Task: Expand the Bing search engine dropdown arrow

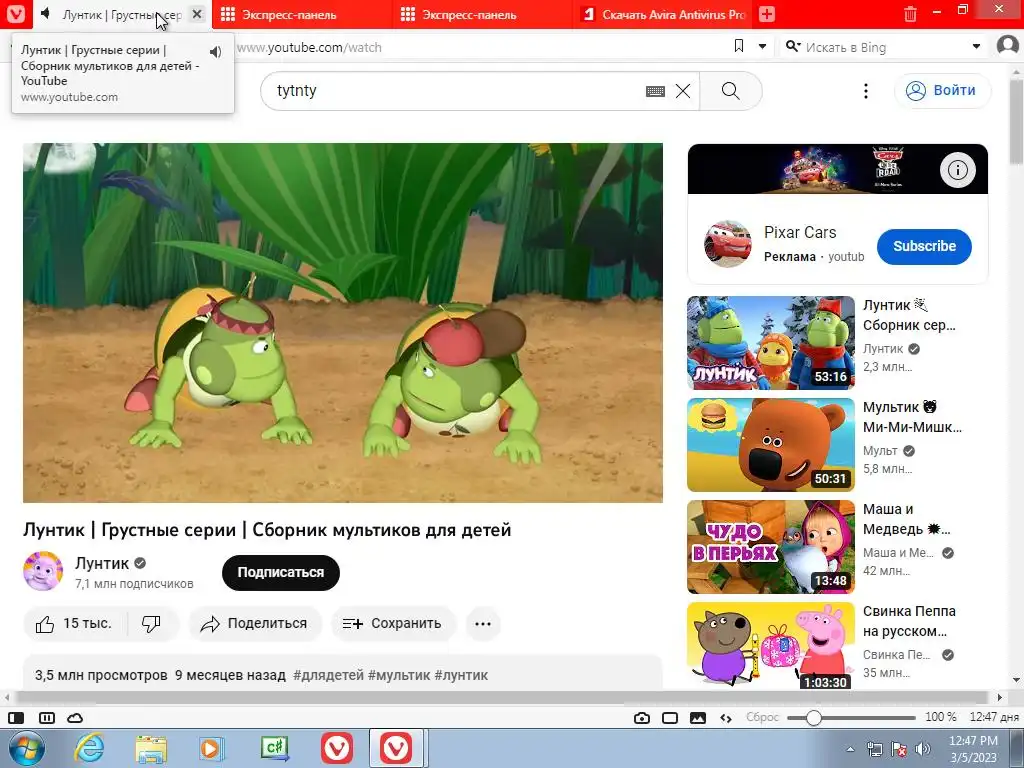Action: coord(976,46)
